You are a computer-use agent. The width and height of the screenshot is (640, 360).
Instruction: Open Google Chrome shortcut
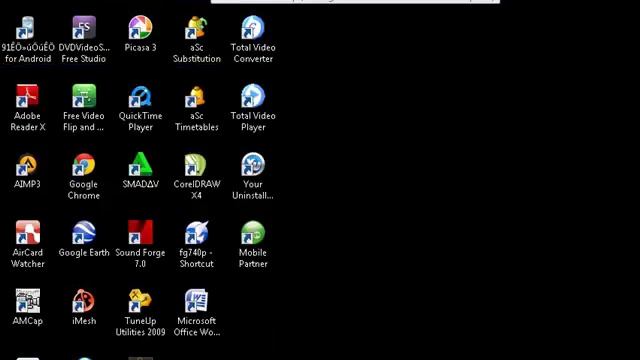tap(84, 164)
